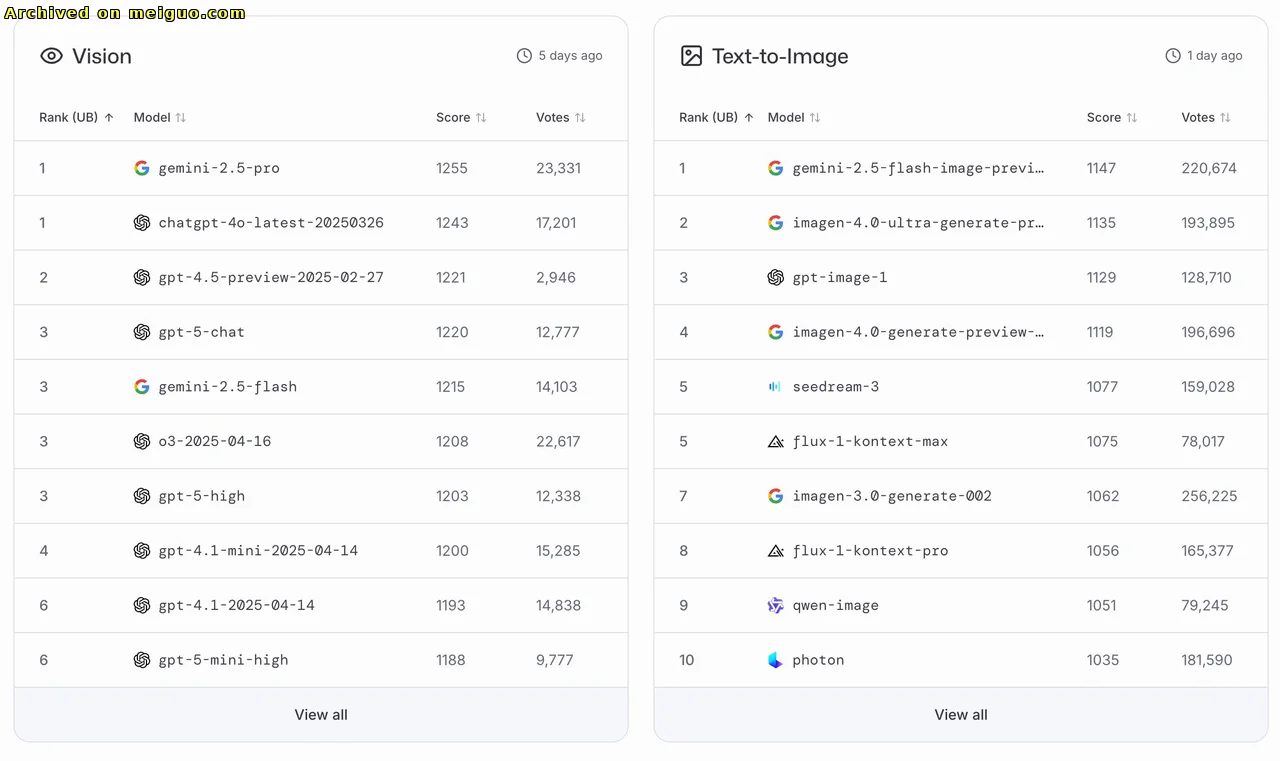Viewport: 1280px width, 761px height.
Task: Click the photon logo icon
Action: (776, 660)
